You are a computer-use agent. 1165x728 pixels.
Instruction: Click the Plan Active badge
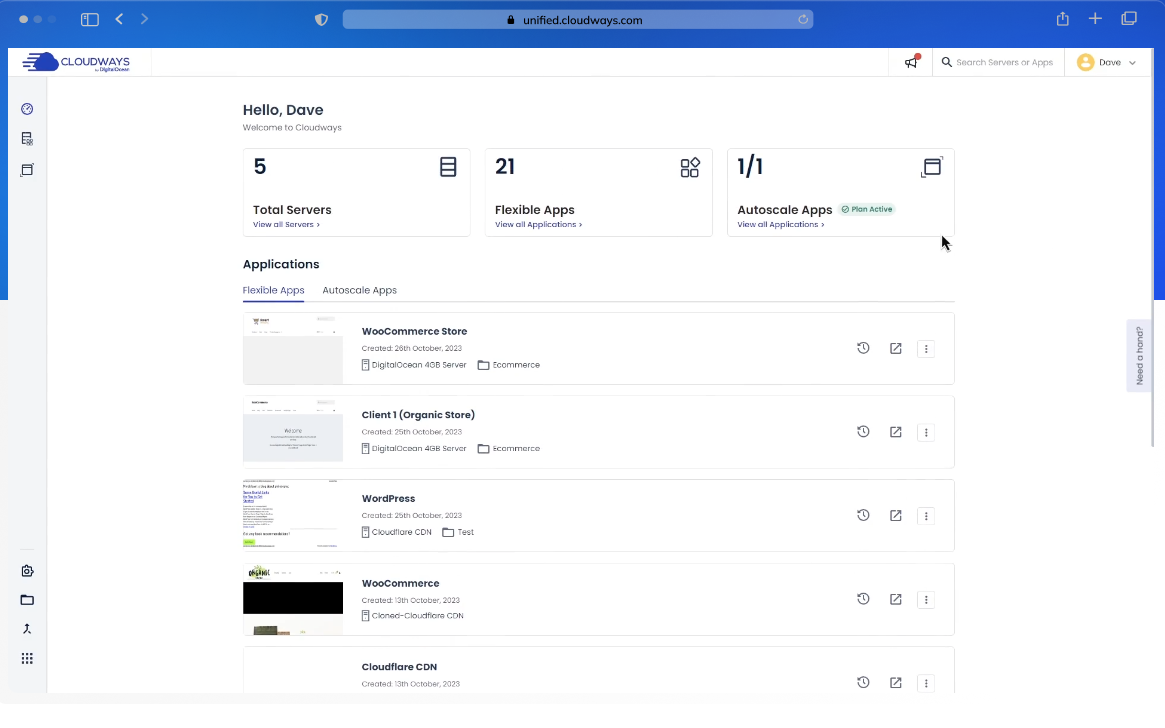(x=867, y=209)
